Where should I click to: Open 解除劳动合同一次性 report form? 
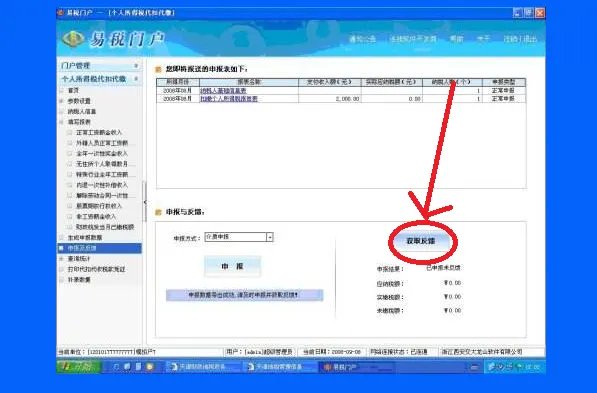point(102,195)
